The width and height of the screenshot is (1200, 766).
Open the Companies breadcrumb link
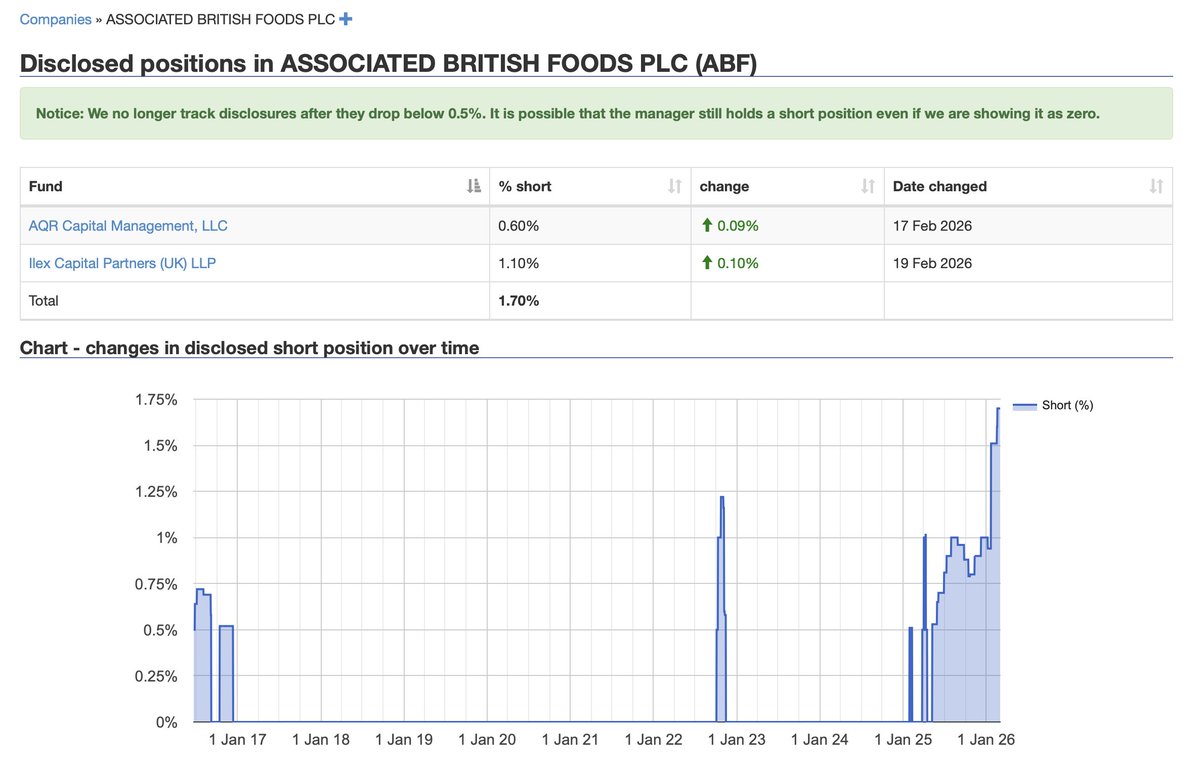click(x=56, y=19)
